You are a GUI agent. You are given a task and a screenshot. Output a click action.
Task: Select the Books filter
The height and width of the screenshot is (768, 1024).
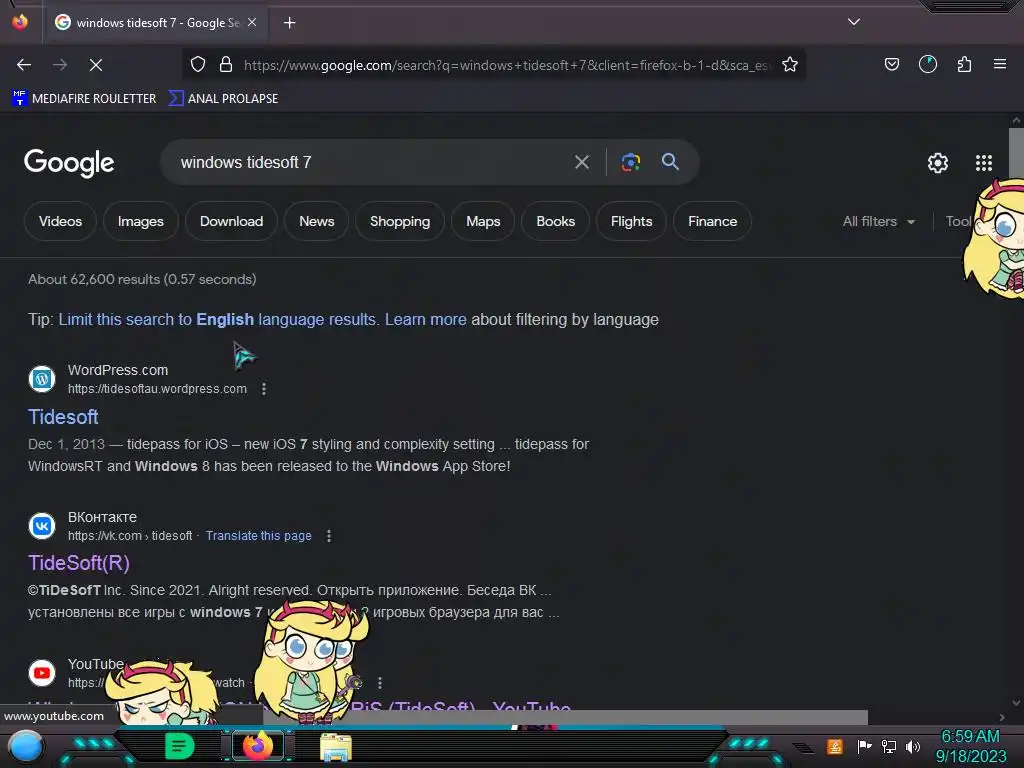click(x=556, y=221)
